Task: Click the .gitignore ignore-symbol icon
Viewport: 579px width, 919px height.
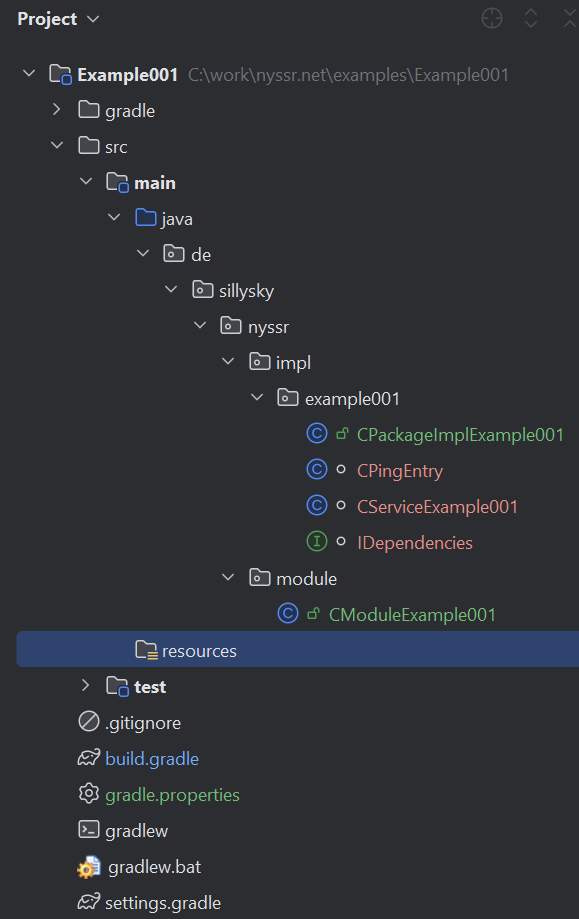Action: (88, 721)
